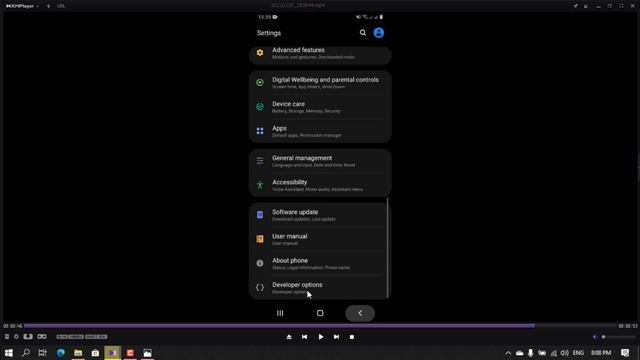
Task: Click the Developer options braces icon
Action: coord(260,288)
